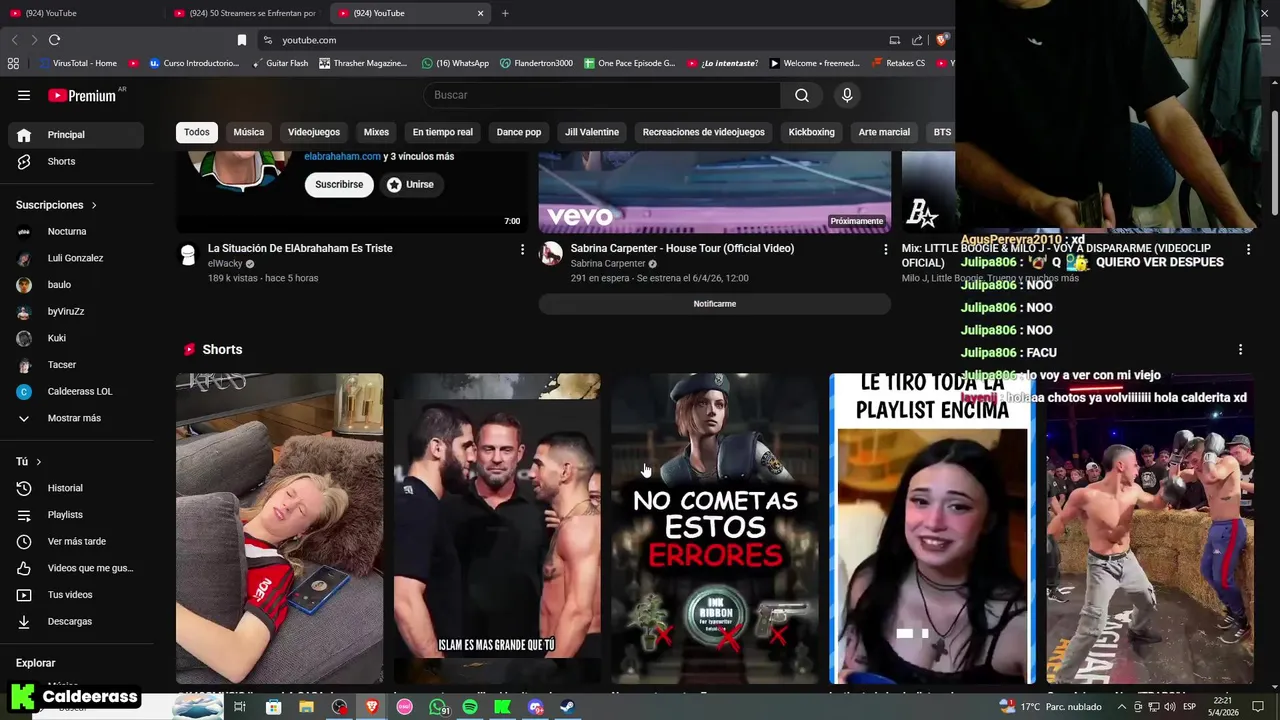
Task: Click the YouTube Premium logo
Action: [x=83, y=96]
